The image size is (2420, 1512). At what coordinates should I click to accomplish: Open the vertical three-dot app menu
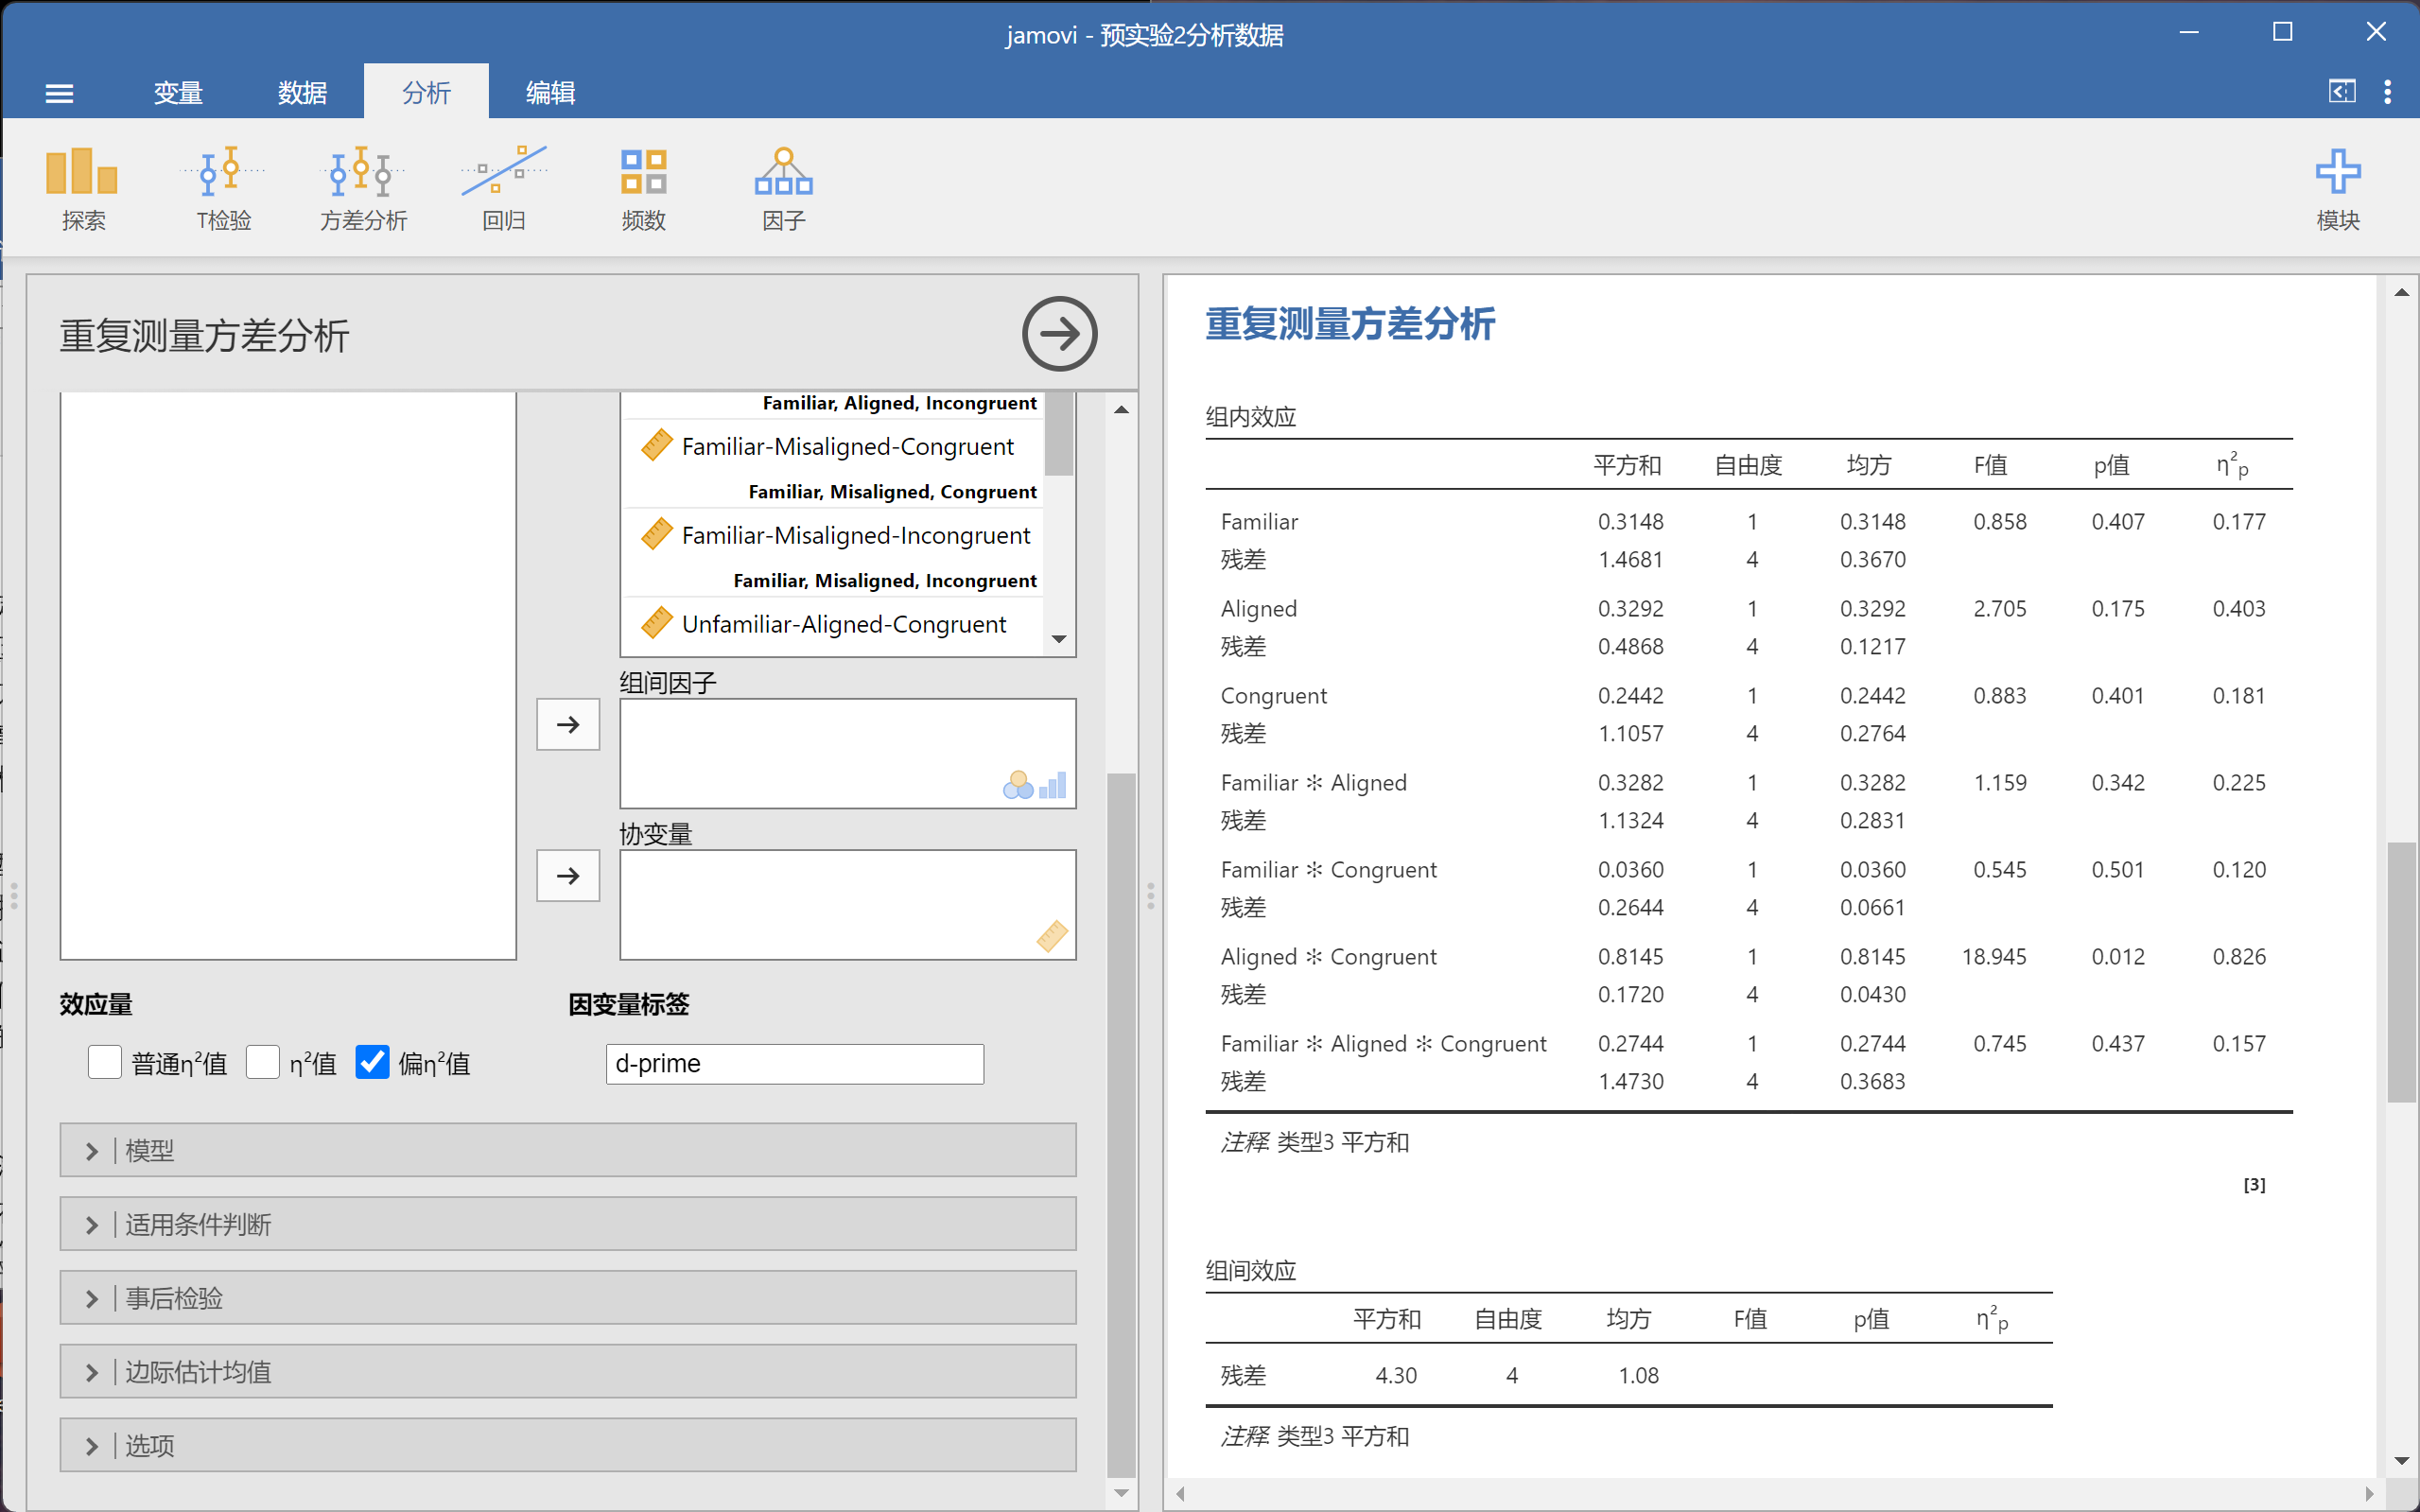tap(2388, 92)
